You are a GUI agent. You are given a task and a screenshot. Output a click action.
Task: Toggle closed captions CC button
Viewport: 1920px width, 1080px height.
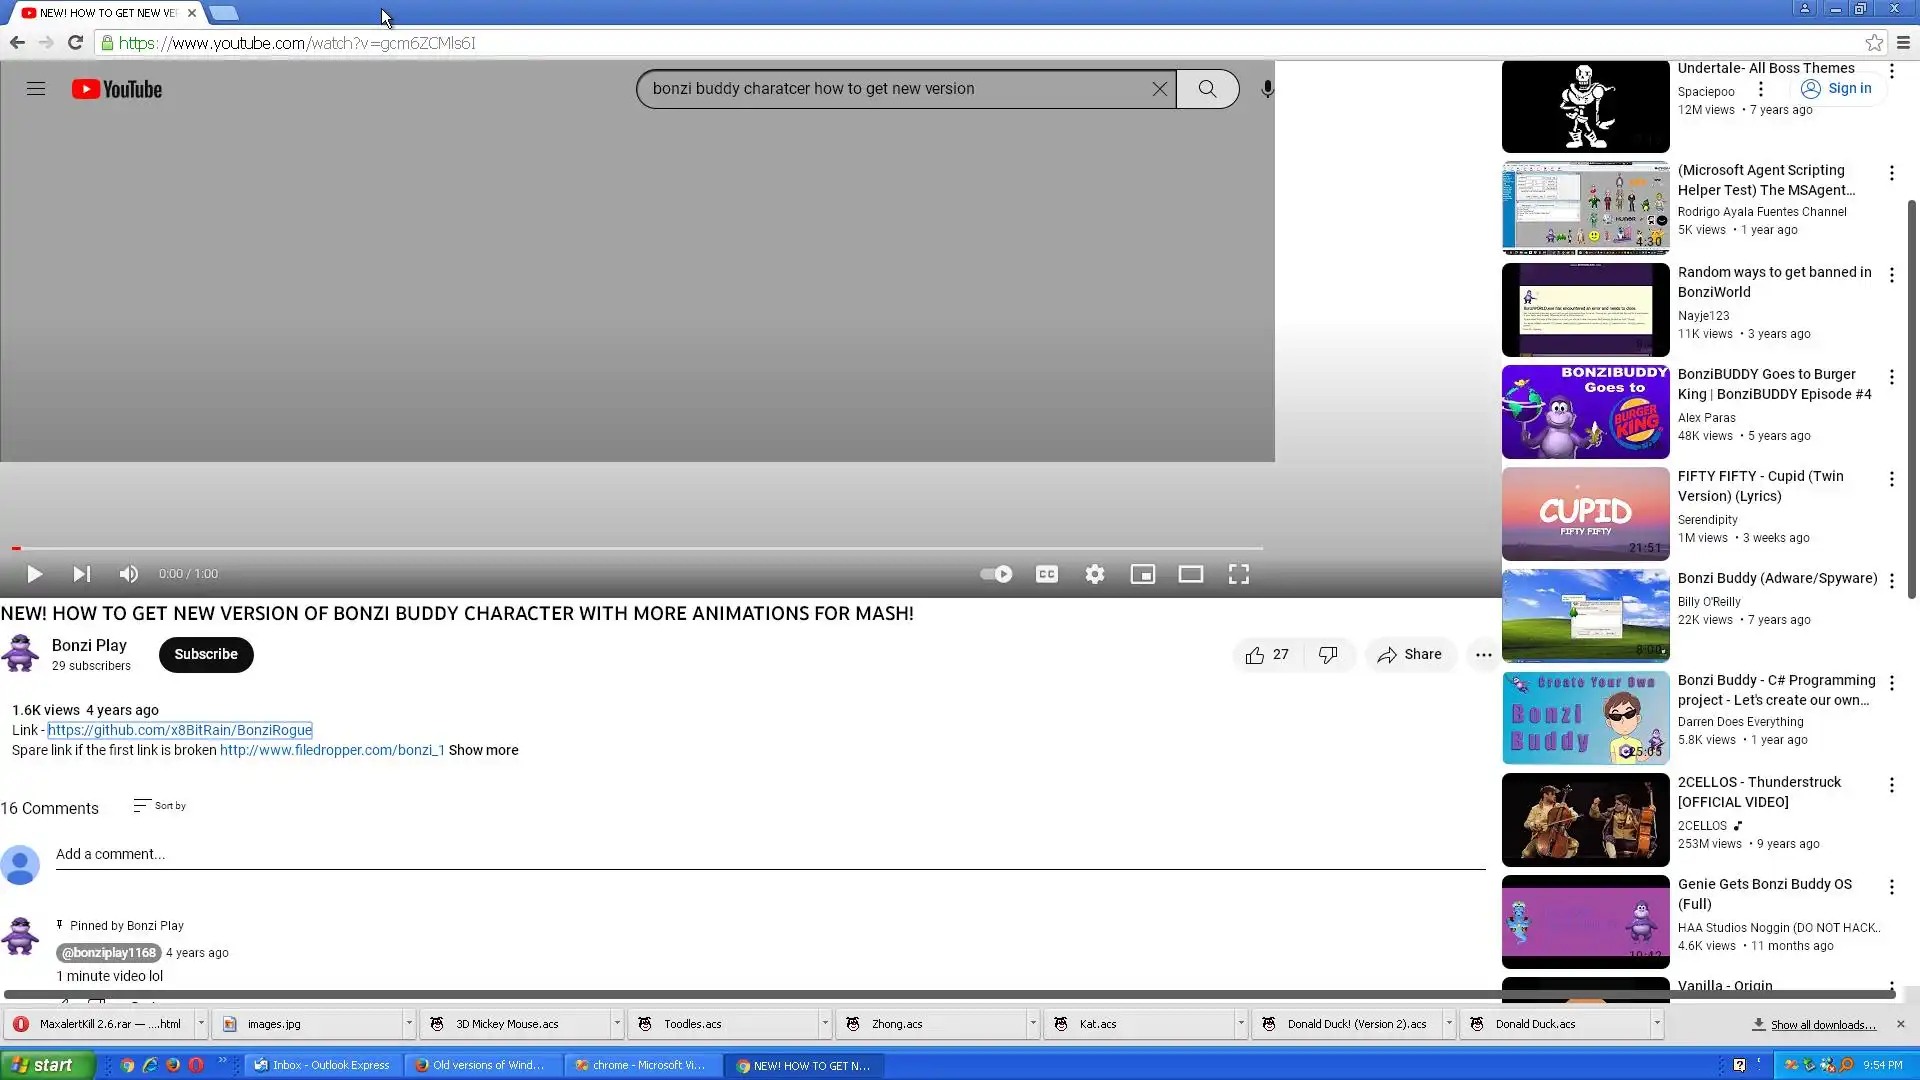click(1047, 574)
